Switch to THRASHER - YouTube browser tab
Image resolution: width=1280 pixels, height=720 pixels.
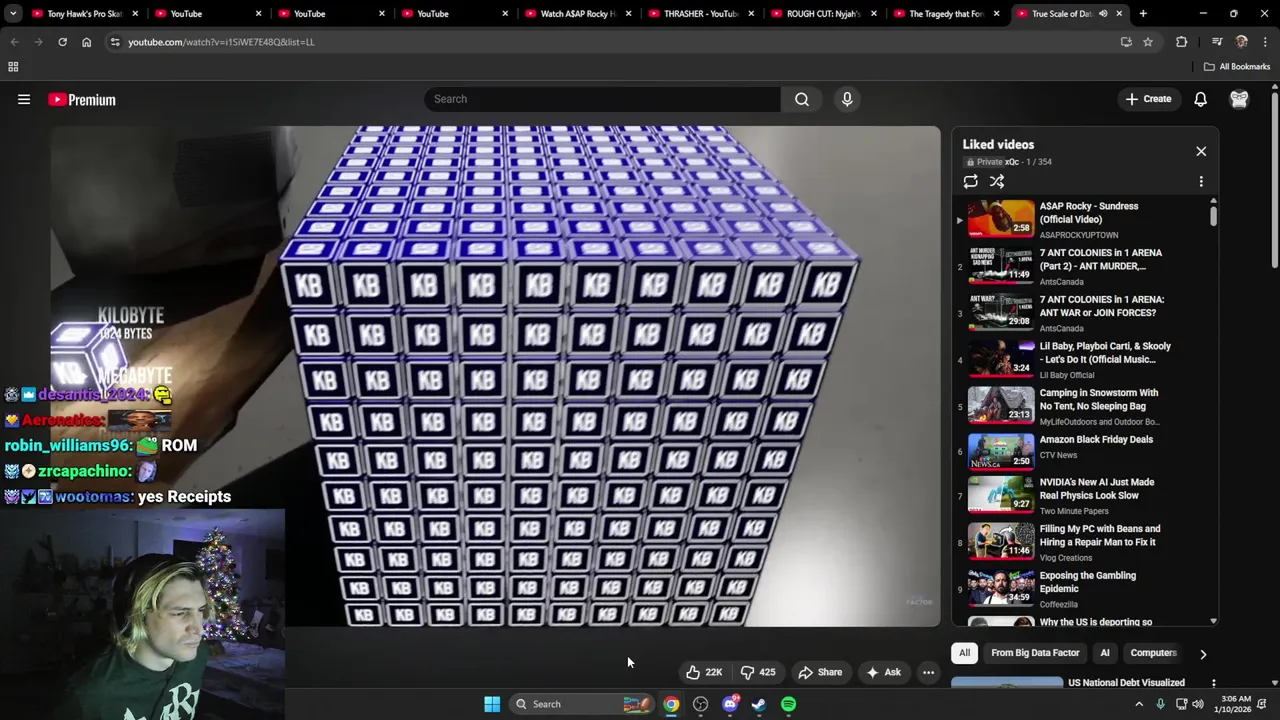(x=700, y=14)
